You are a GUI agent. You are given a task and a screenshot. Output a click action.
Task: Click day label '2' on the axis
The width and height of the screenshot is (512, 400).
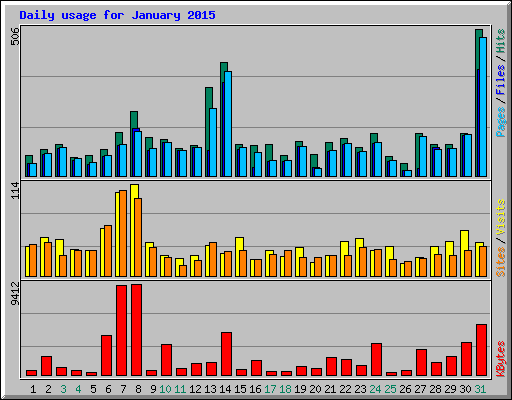pyautogui.click(x=48, y=389)
